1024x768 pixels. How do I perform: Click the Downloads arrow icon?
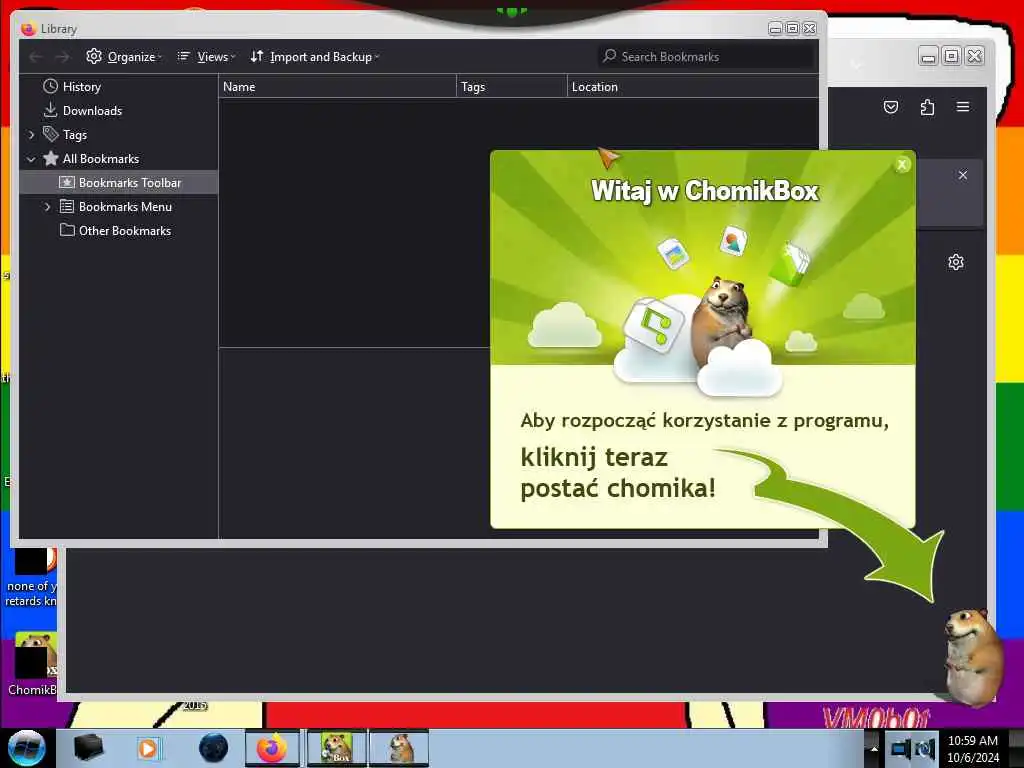click(x=50, y=110)
